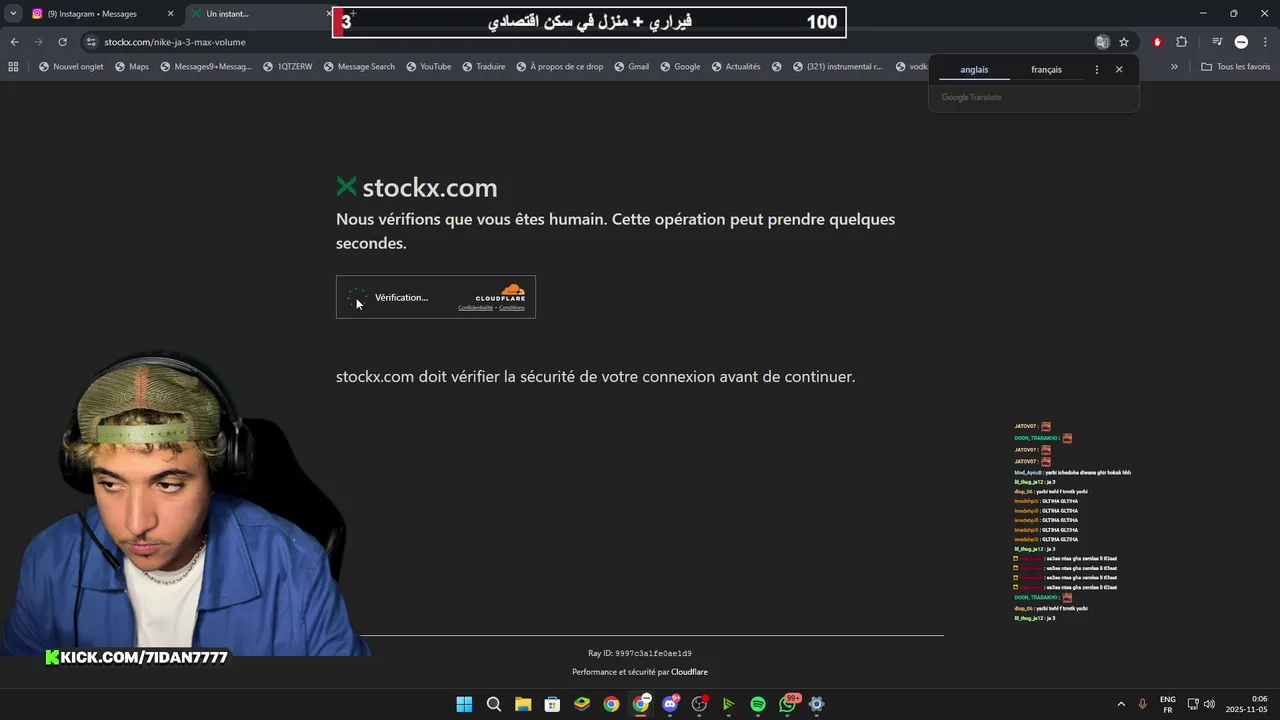
Task: Expand the tab search dropdown arrow
Action: point(13,14)
